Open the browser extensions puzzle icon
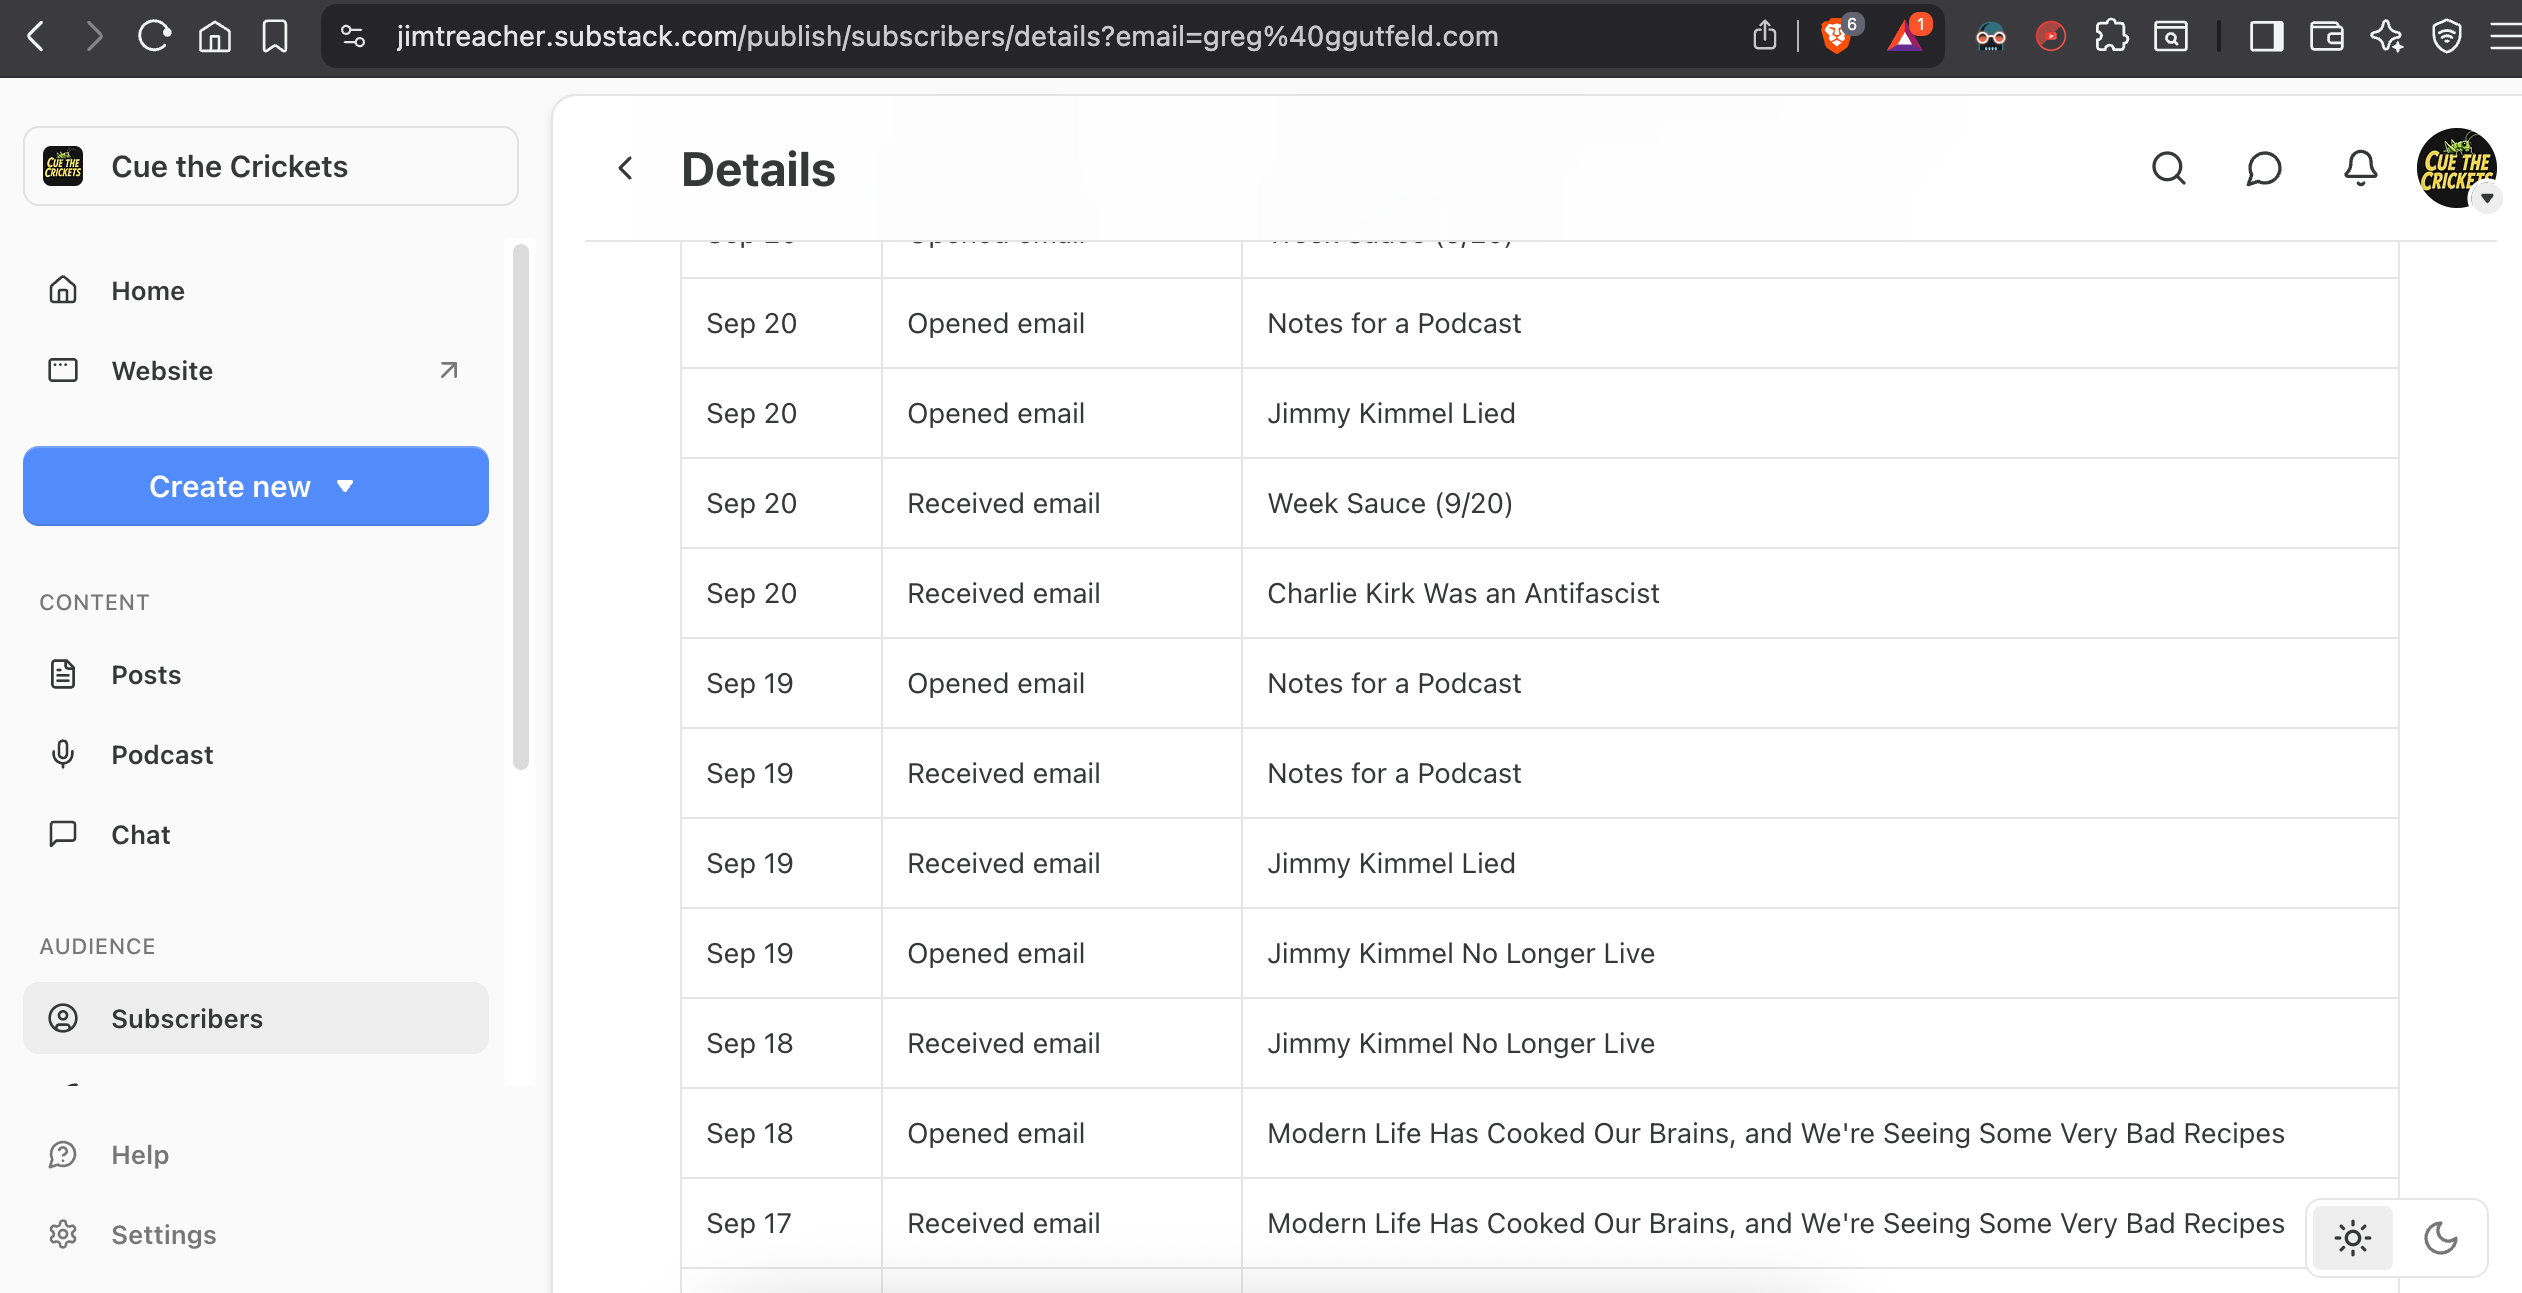The width and height of the screenshot is (2522, 1293). tap(2111, 37)
